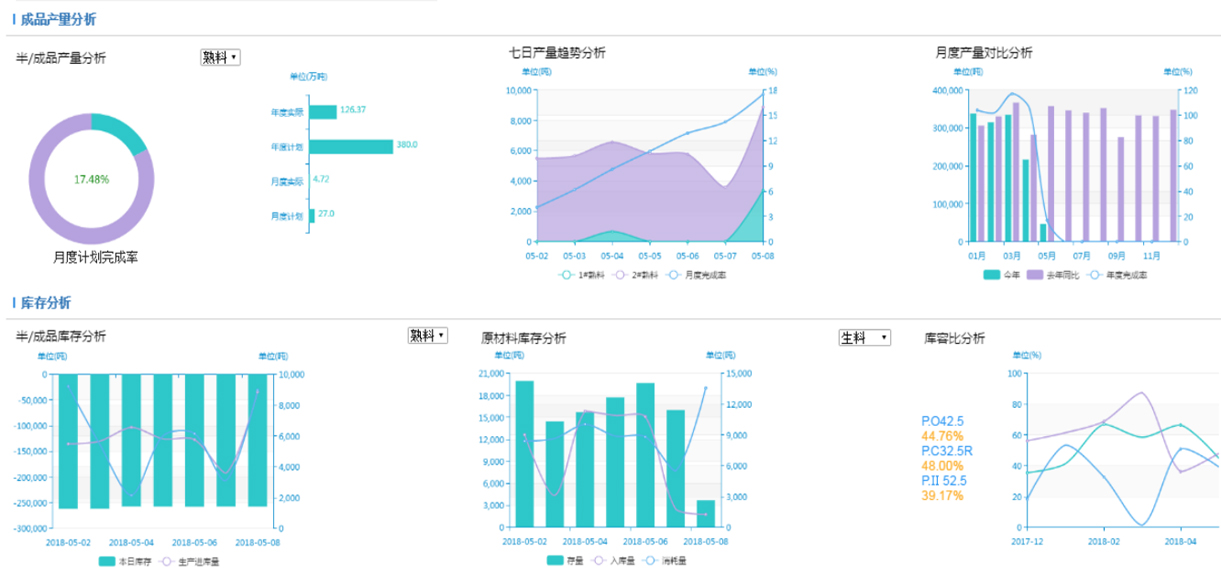
Task: Expand the 生料 dropdown for 原材料库存分析
Action: pyautogui.click(x=864, y=338)
